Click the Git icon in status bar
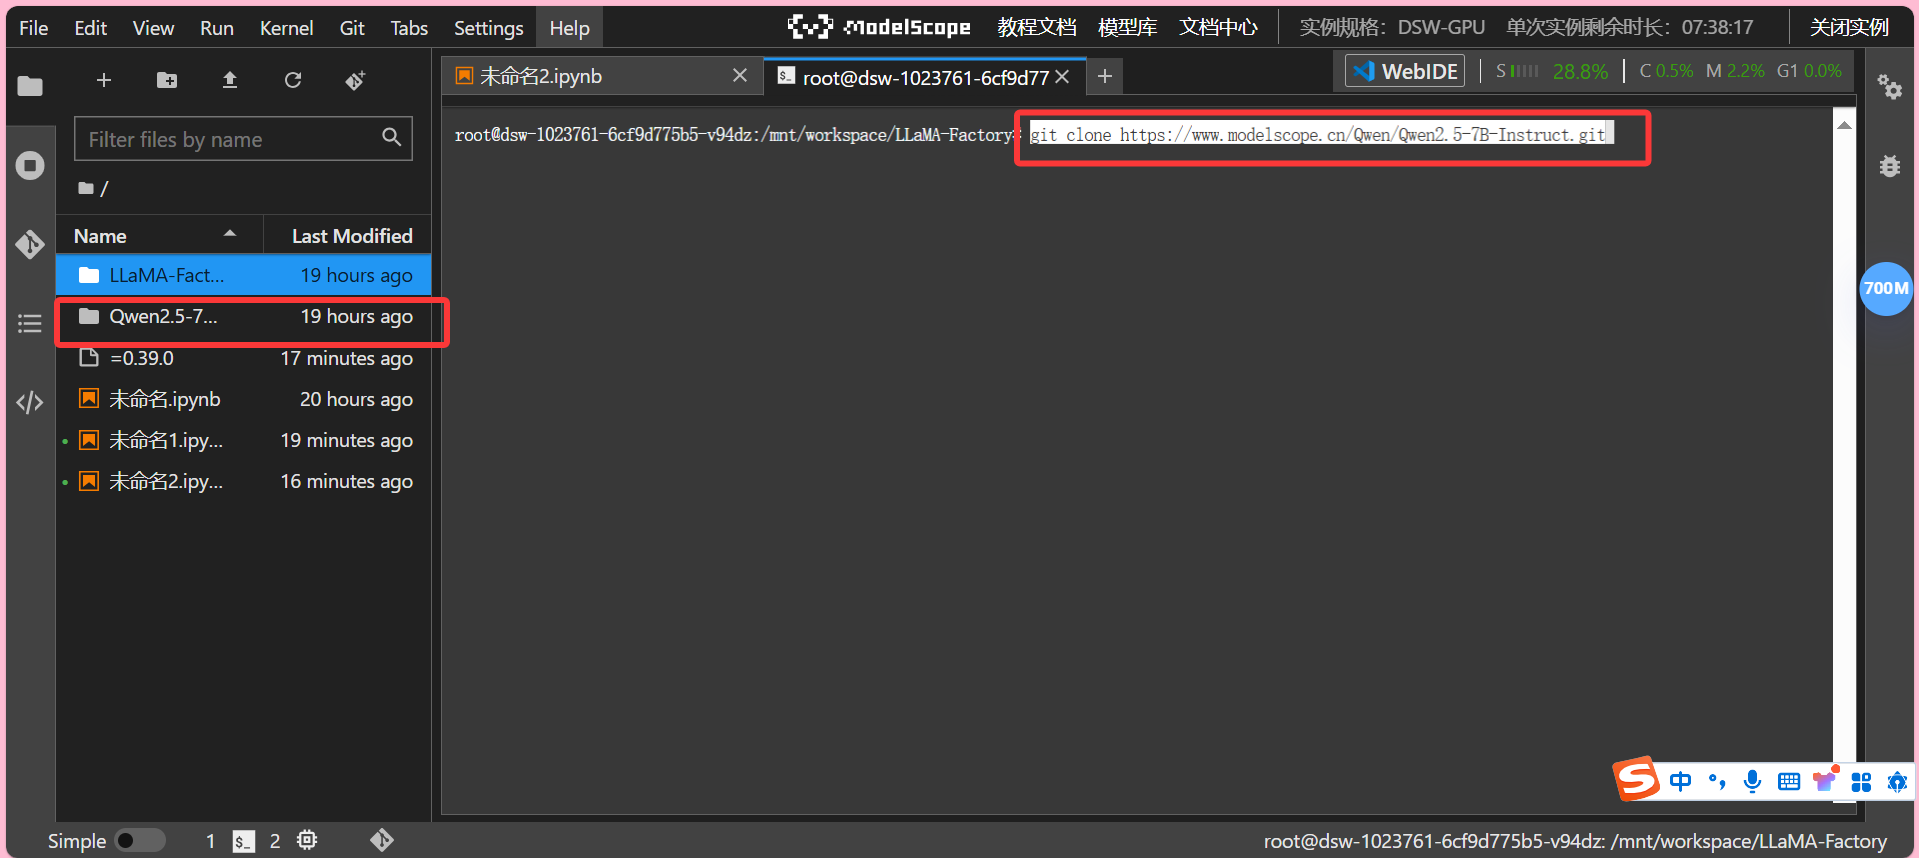Viewport: 1919px width, 858px height. click(x=382, y=840)
